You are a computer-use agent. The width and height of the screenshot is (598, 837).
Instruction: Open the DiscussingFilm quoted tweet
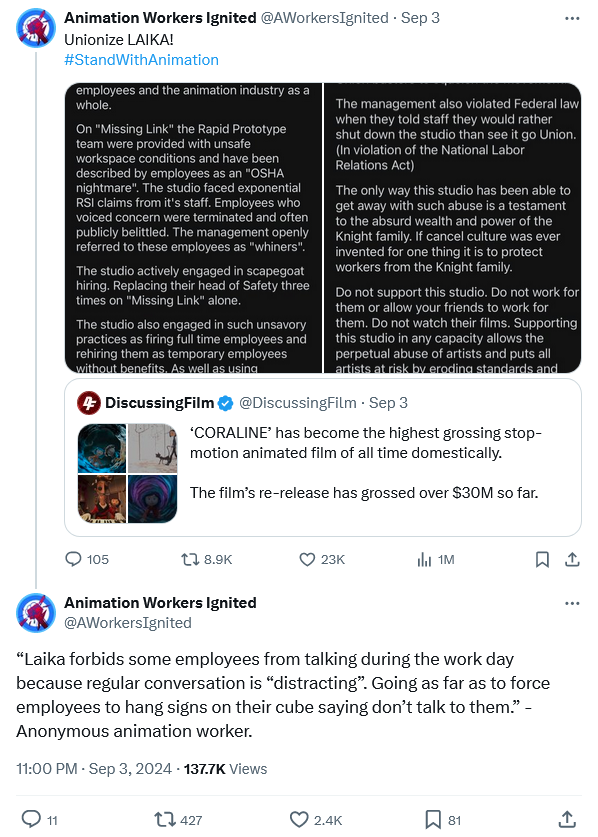point(322,457)
